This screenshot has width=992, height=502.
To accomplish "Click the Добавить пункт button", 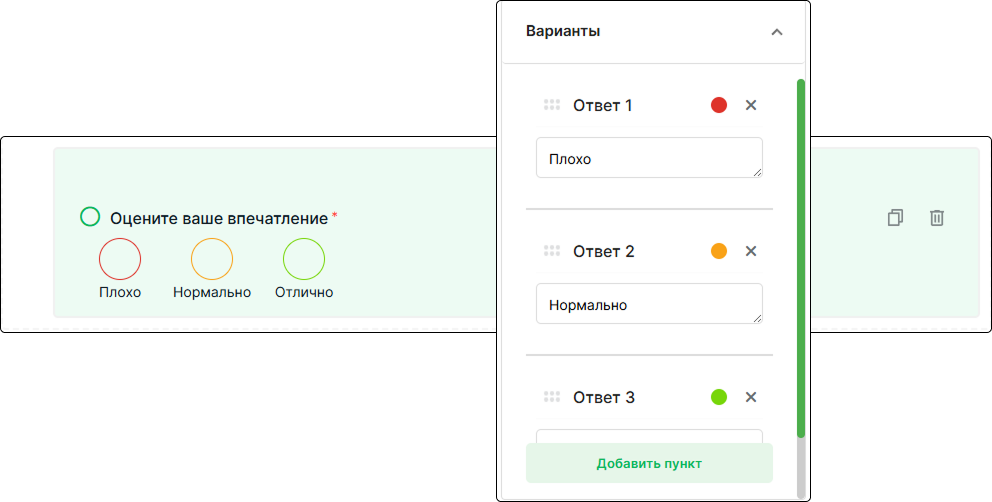I will coord(649,463).
